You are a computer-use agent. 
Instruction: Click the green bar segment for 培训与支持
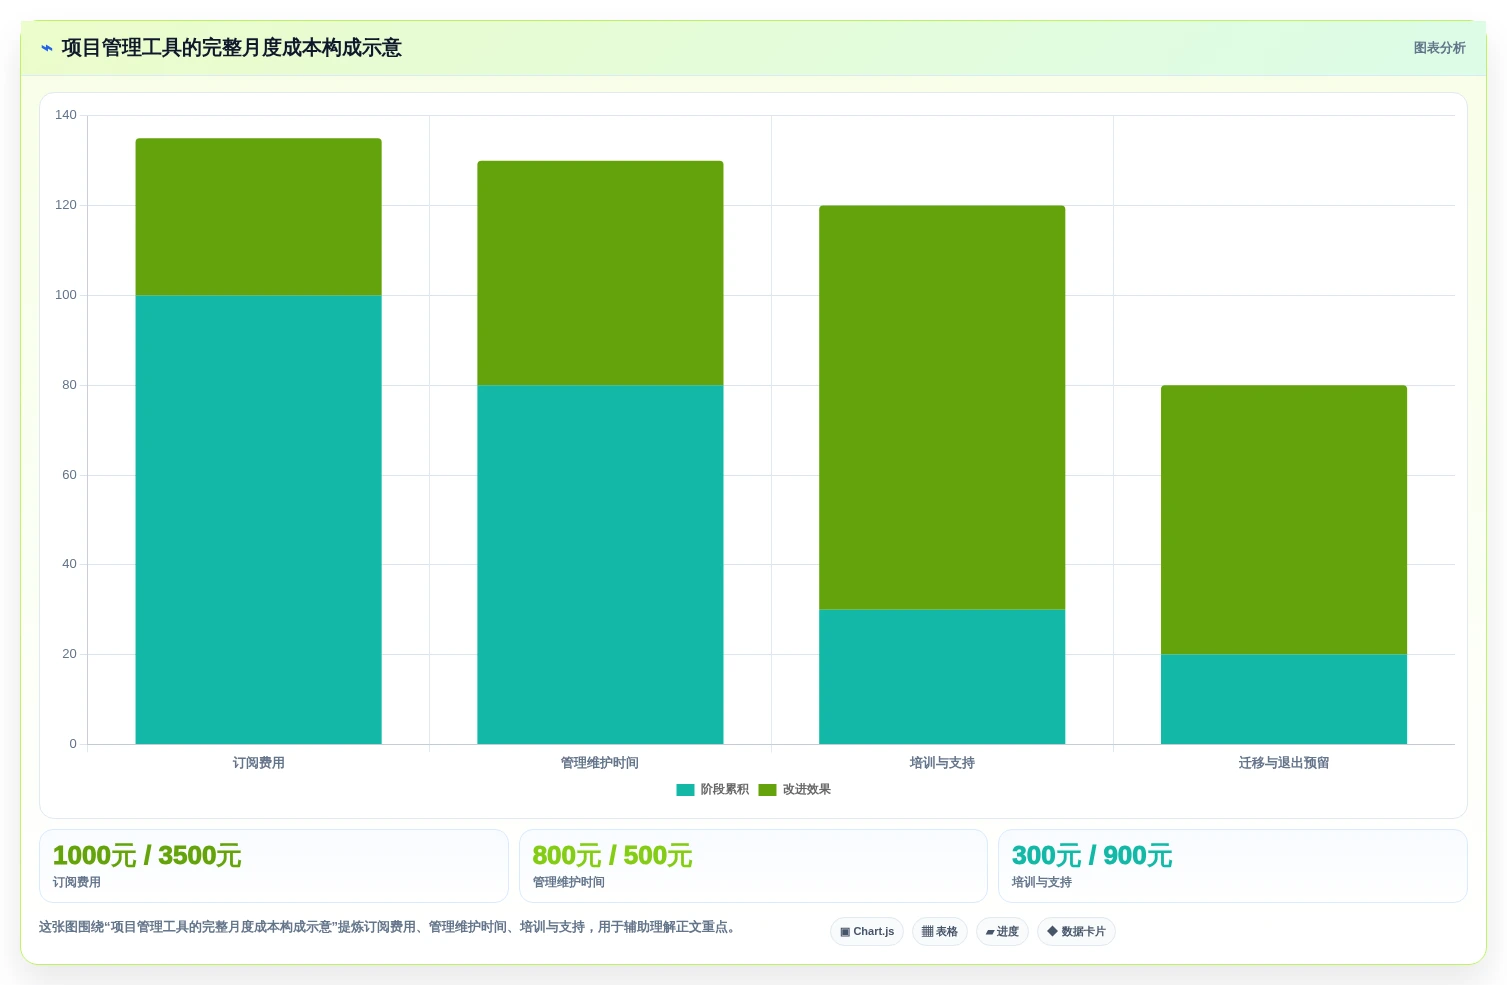point(942,407)
